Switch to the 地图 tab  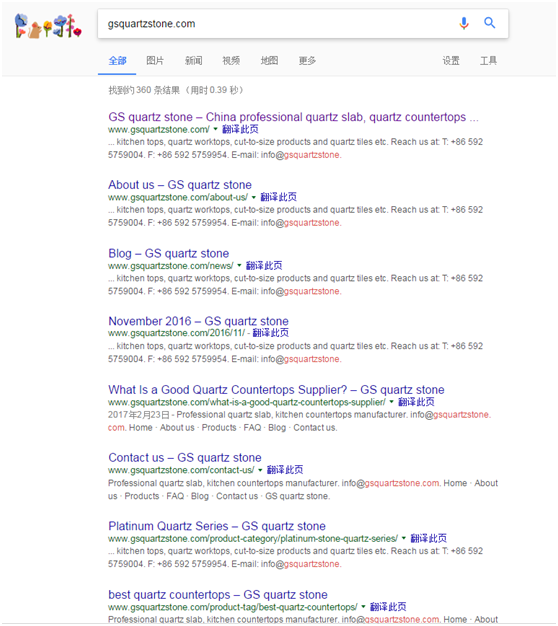pyautogui.click(x=269, y=61)
